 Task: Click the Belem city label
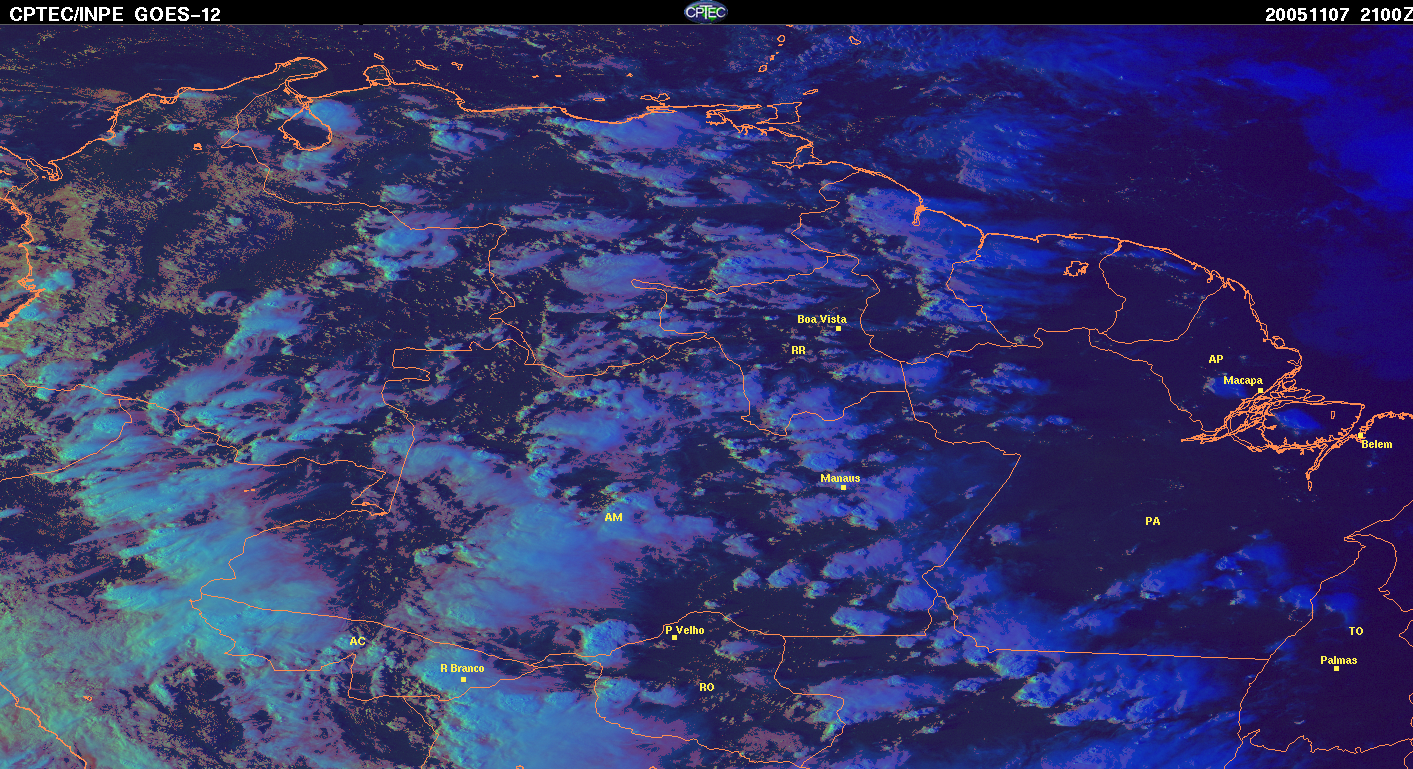tap(1376, 444)
